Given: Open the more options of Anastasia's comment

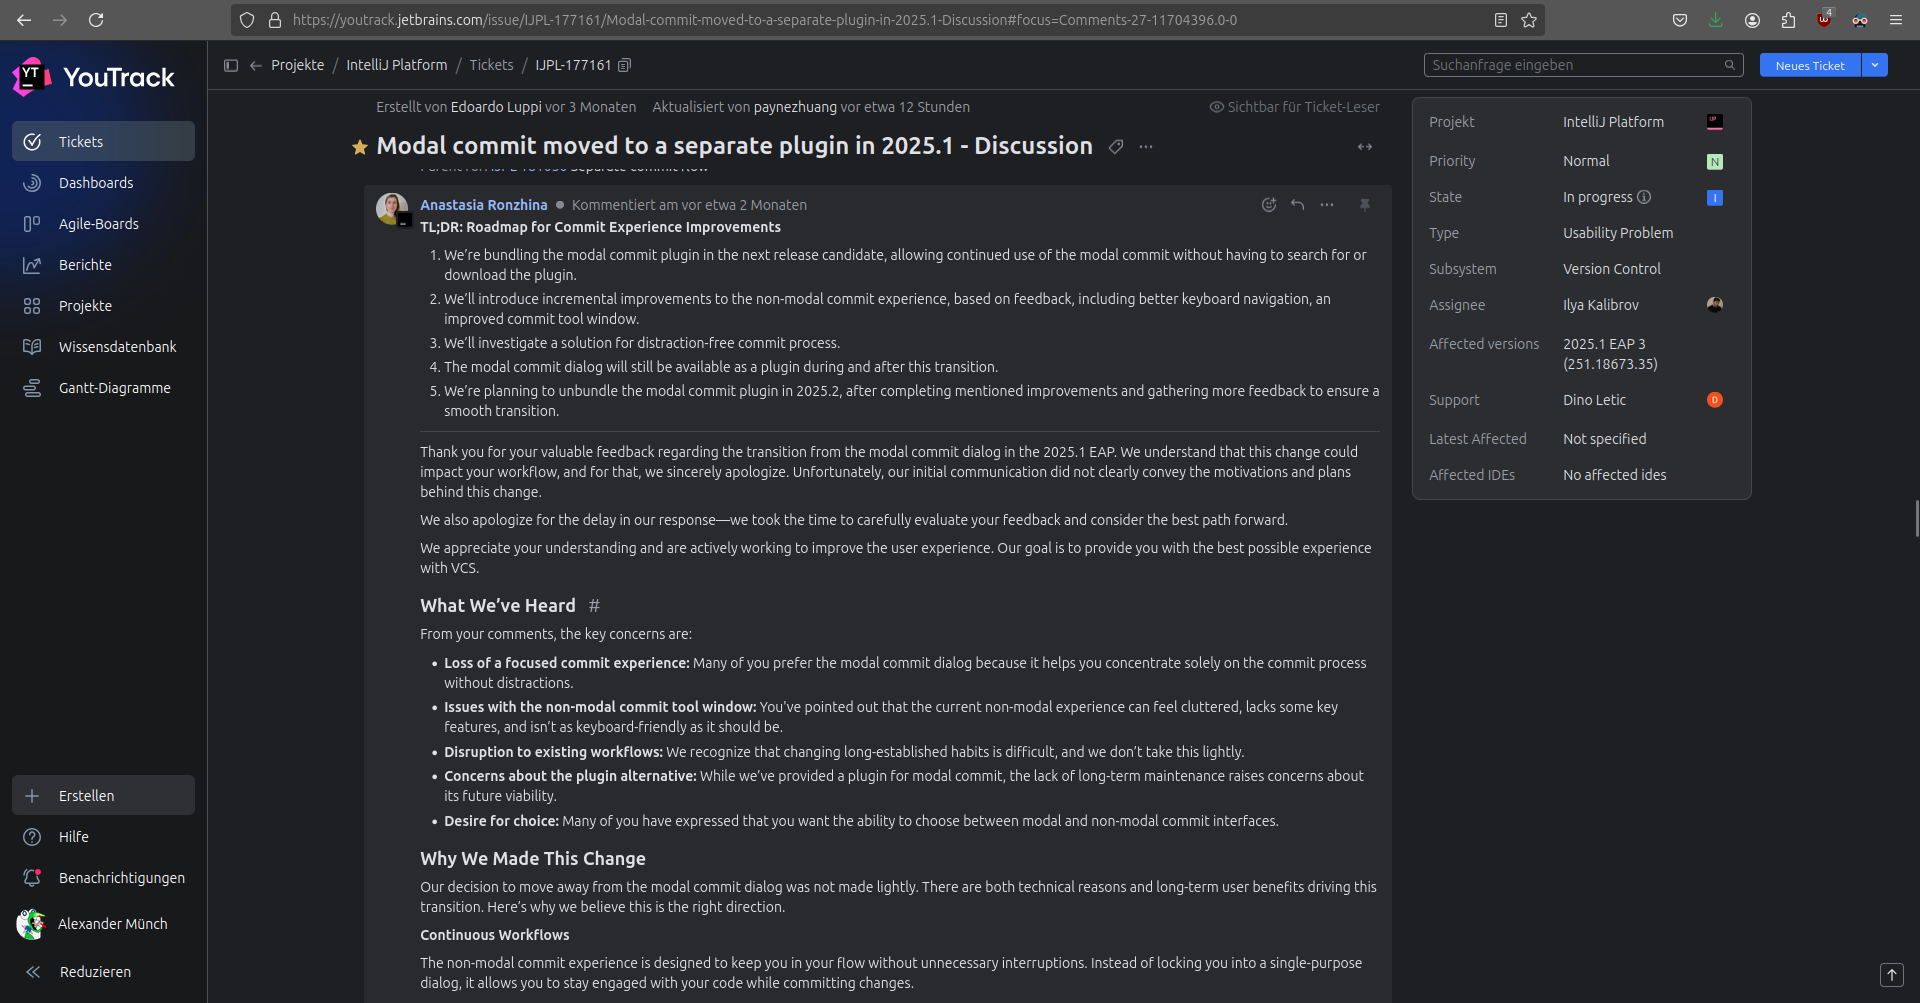Looking at the screenshot, I should [1327, 205].
